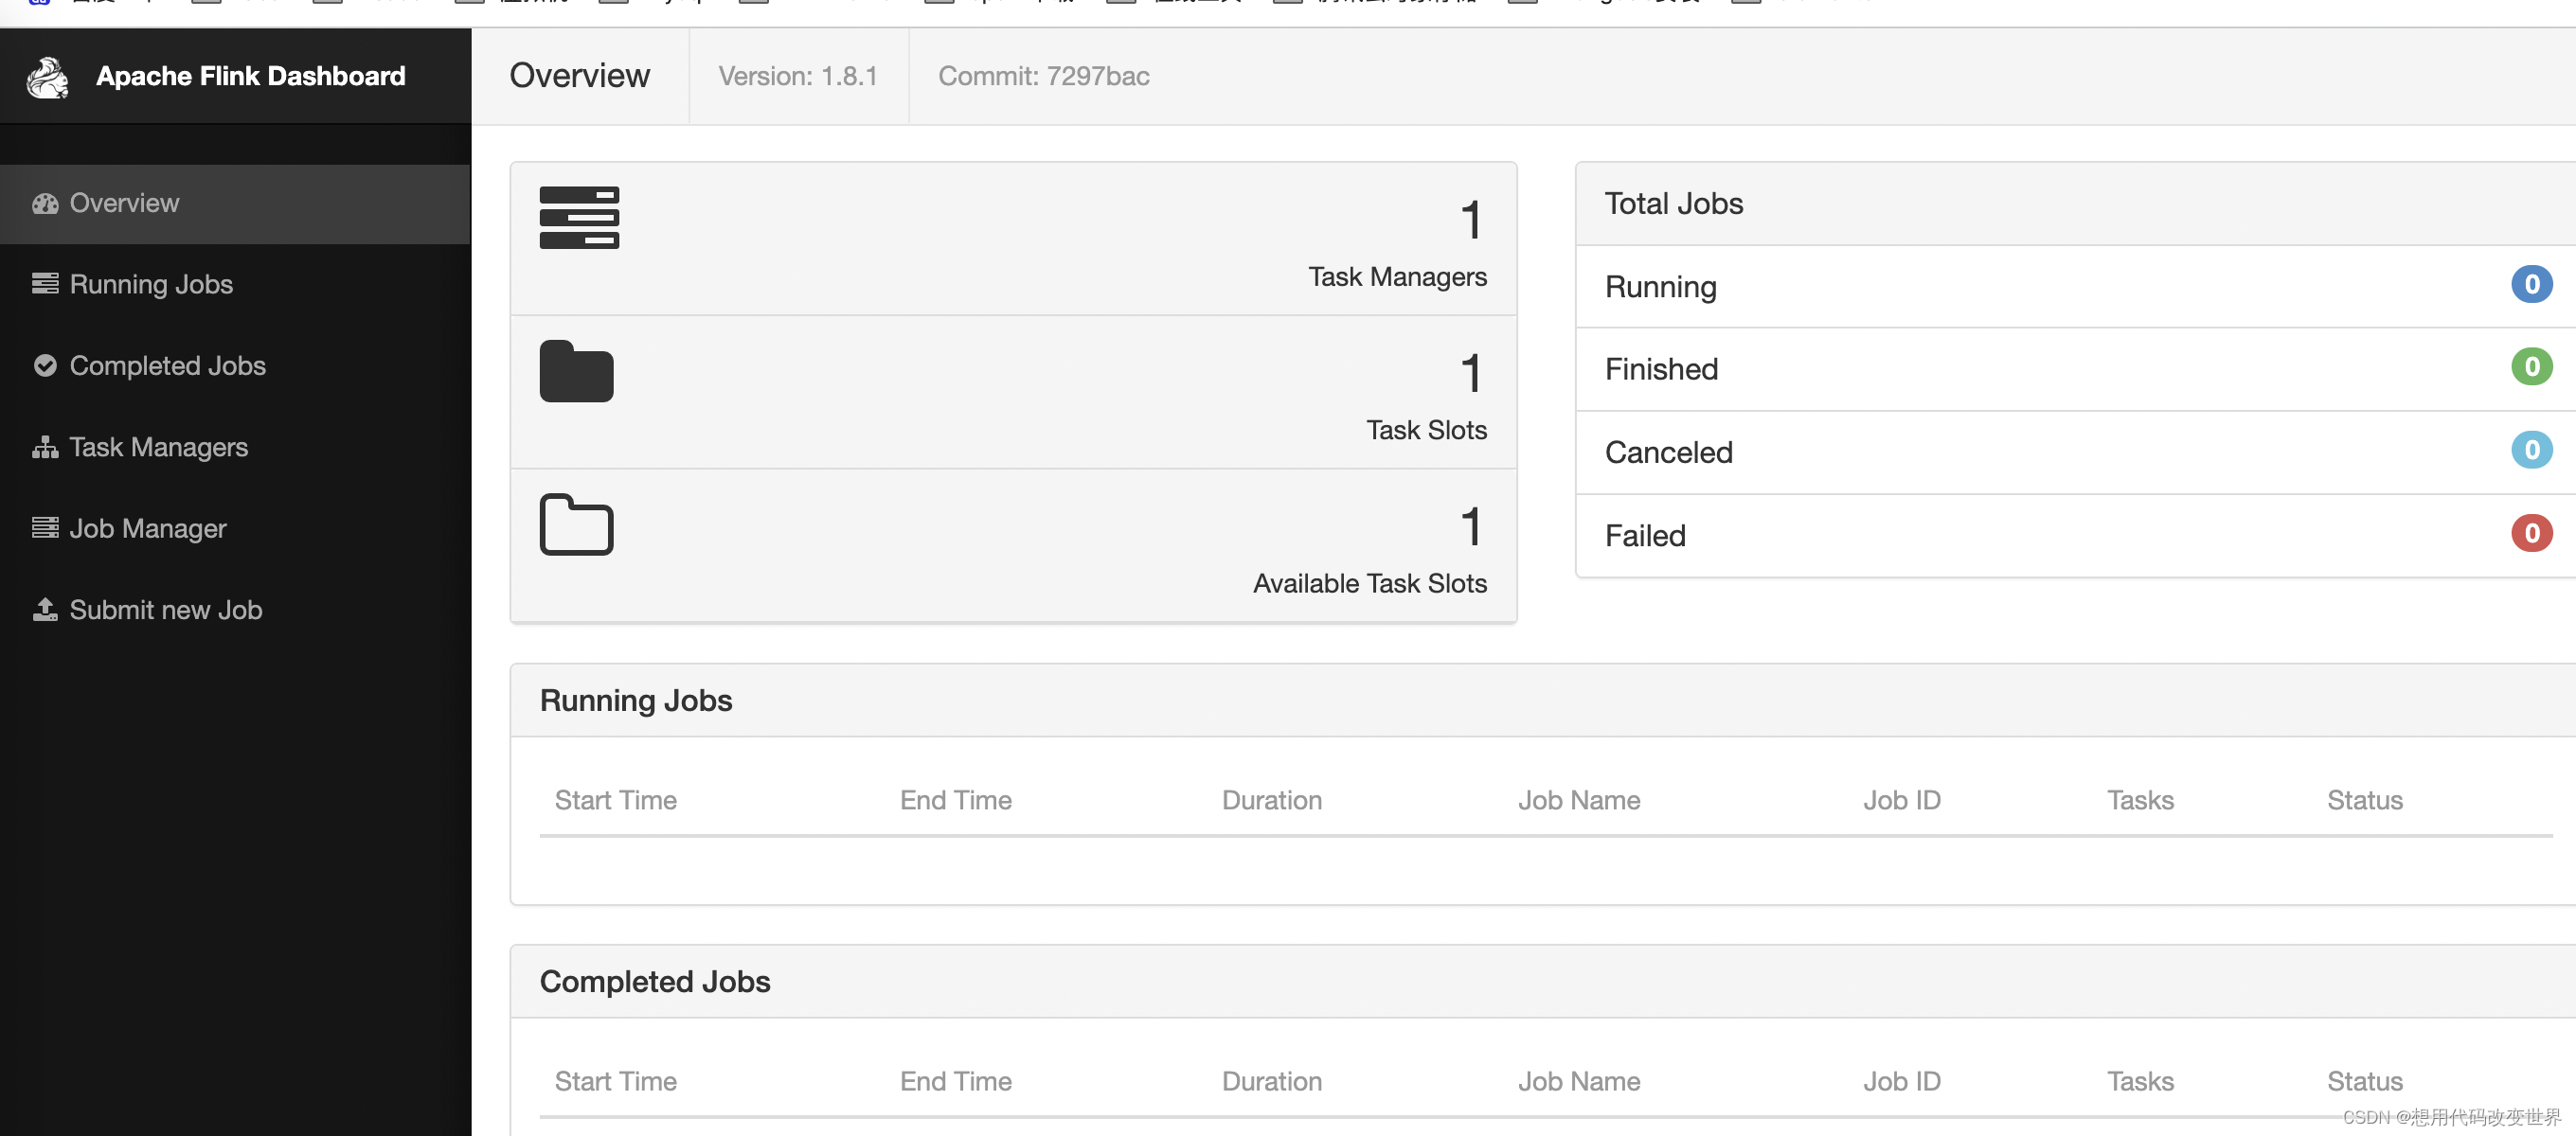This screenshot has height=1136, width=2576.
Task: Select the Job Manager sidebar icon
Action: pos(43,527)
